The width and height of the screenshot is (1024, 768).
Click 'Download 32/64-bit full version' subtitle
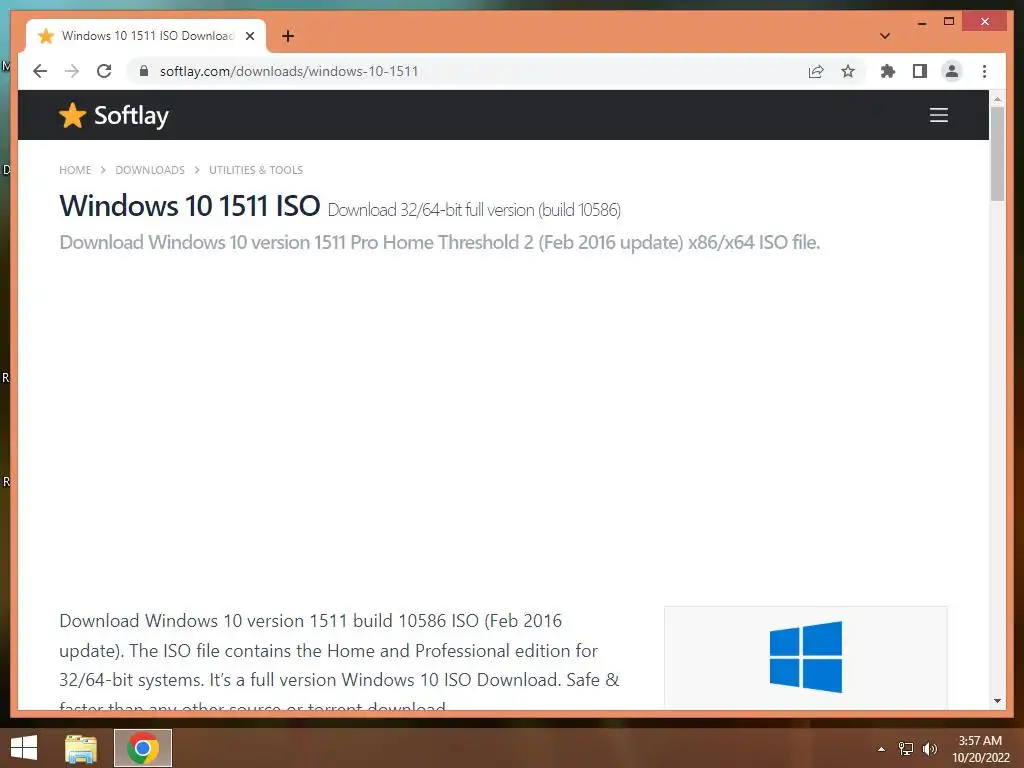click(474, 210)
